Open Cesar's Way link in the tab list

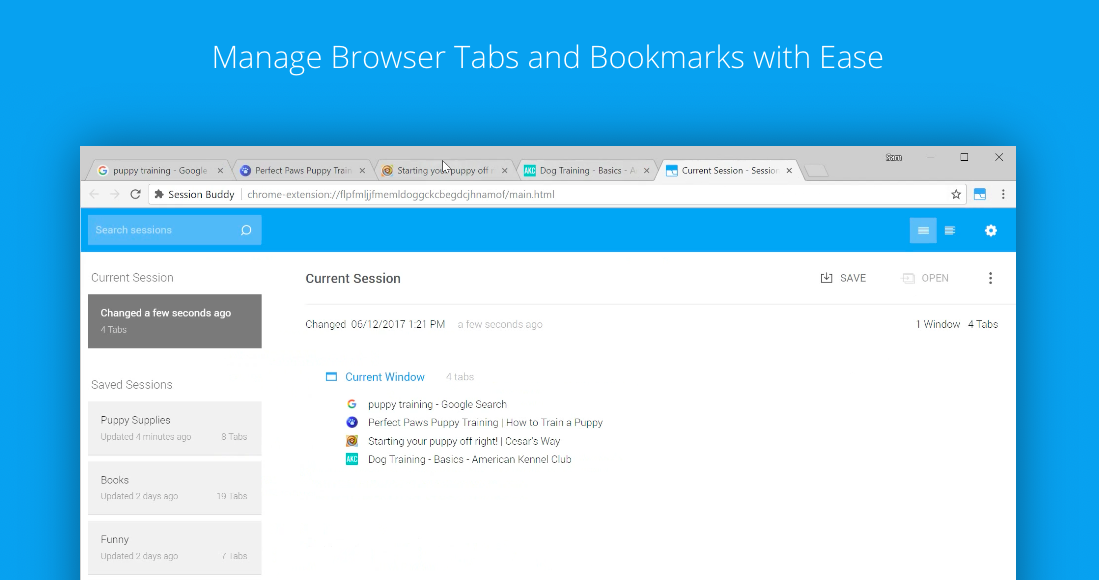coord(463,441)
